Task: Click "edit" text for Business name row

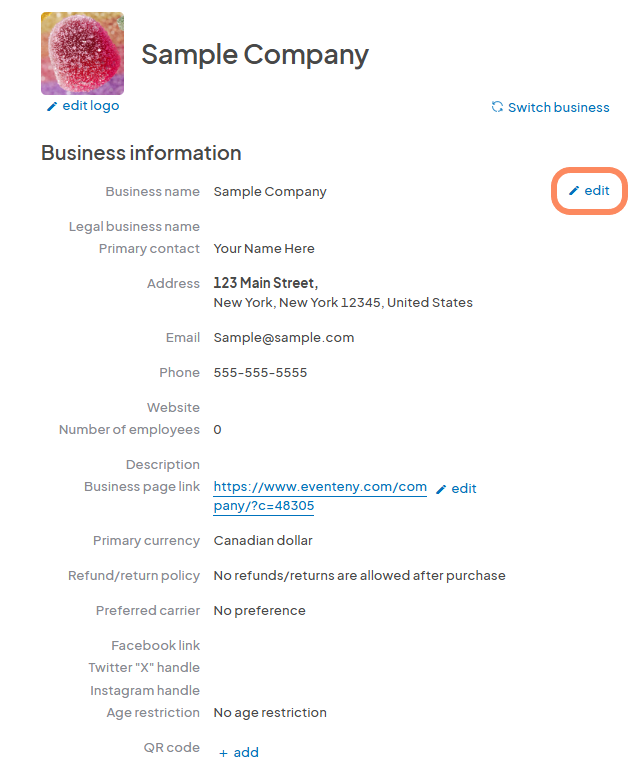Action: 597,191
